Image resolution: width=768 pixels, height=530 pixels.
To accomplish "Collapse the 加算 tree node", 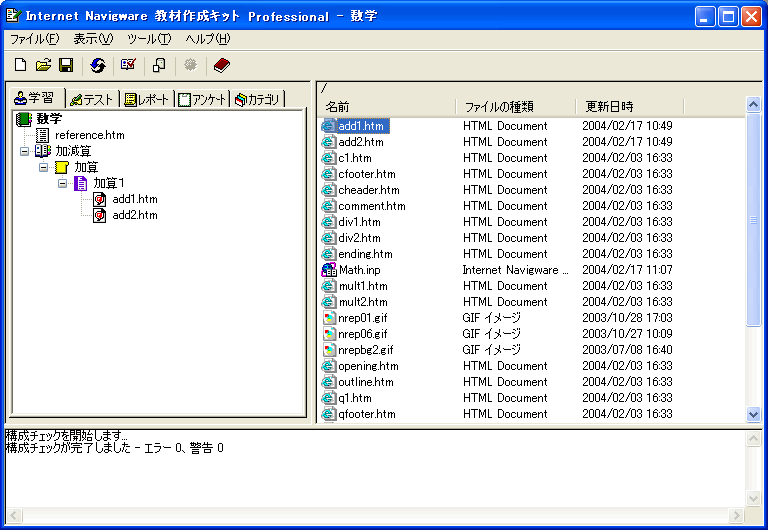I will coord(43,168).
